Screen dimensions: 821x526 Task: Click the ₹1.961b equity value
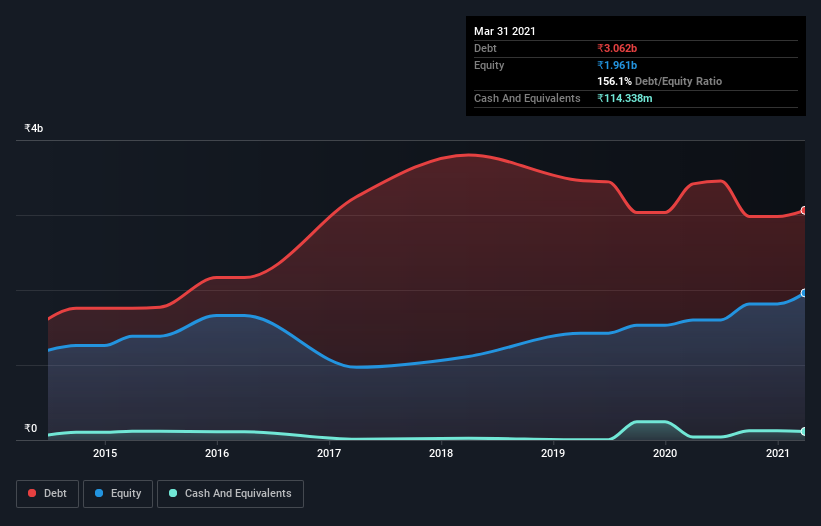pyautogui.click(x=617, y=65)
